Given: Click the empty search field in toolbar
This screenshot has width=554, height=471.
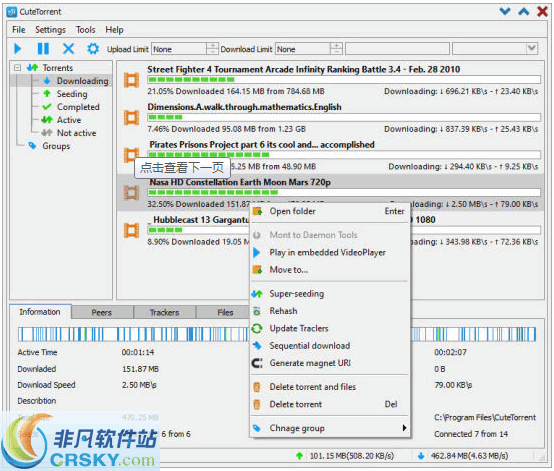Looking at the screenshot, I should point(397,49).
